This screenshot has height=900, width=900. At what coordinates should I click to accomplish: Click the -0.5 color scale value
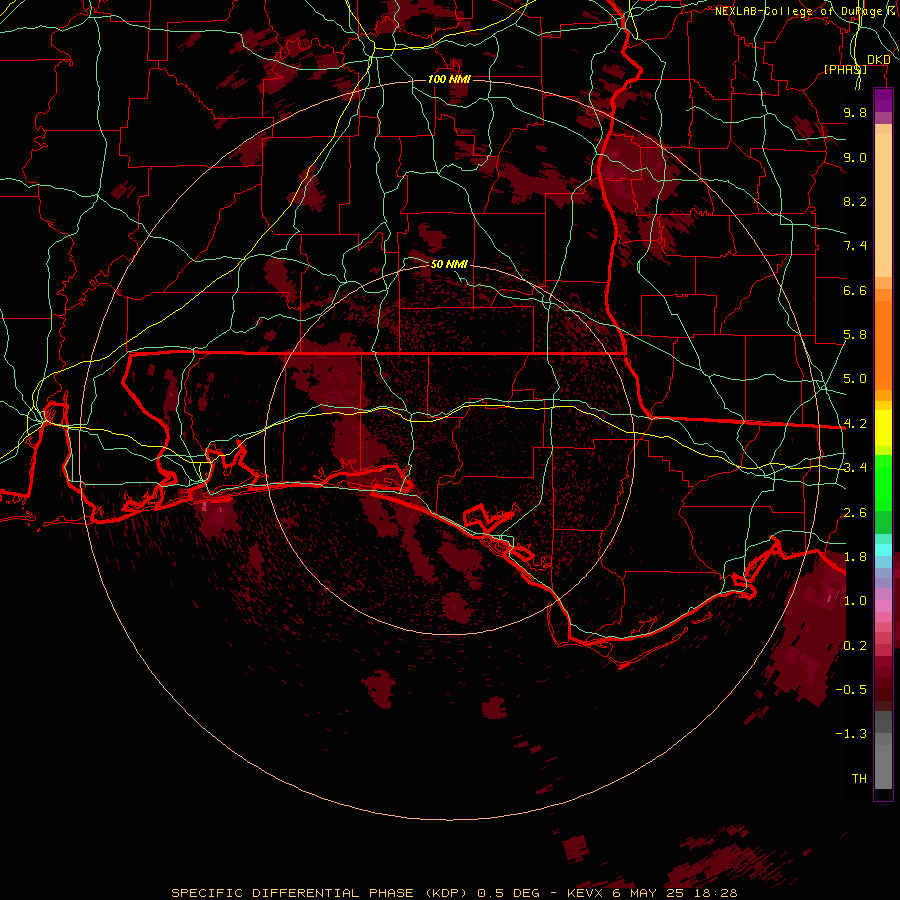[851, 690]
